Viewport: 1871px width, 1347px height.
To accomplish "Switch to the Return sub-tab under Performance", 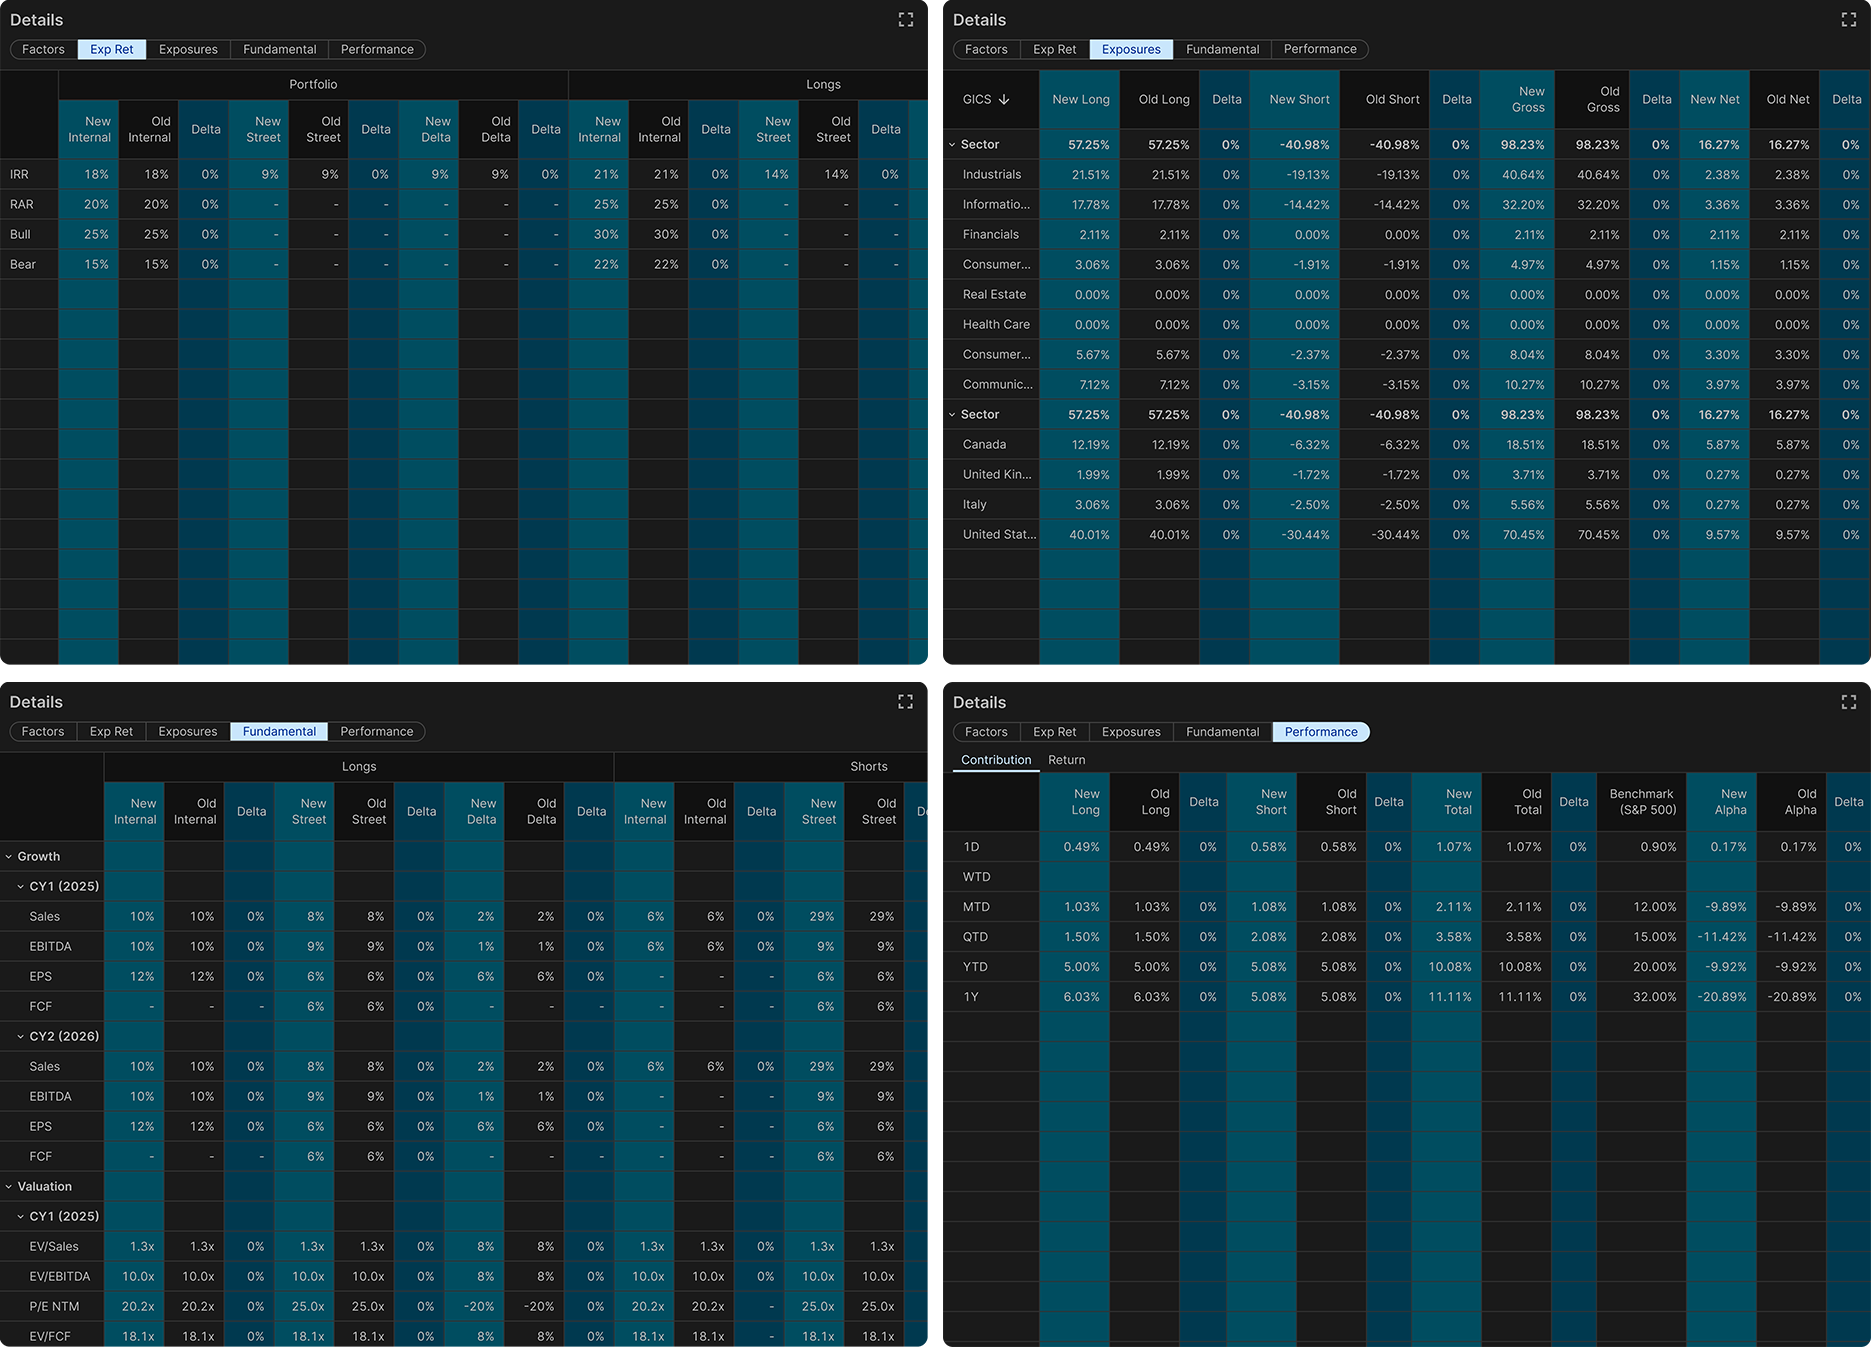I will (x=1067, y=759).
